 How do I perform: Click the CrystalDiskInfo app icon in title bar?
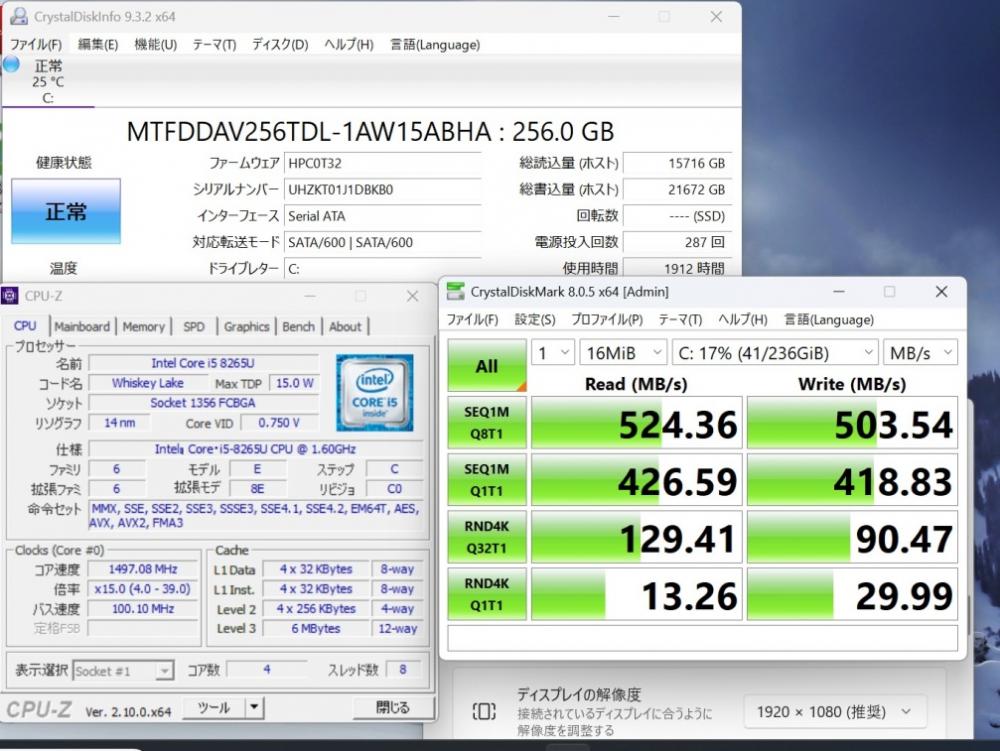coord(19,17)
